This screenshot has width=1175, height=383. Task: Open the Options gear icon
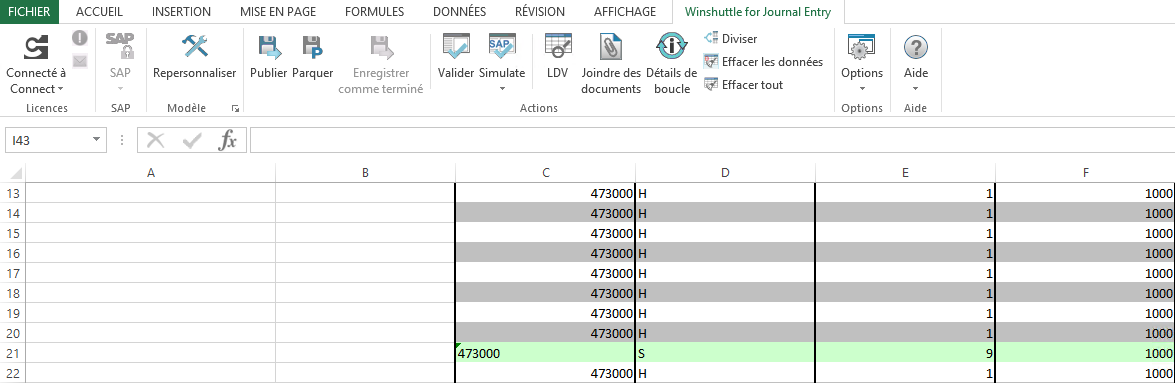862,46
